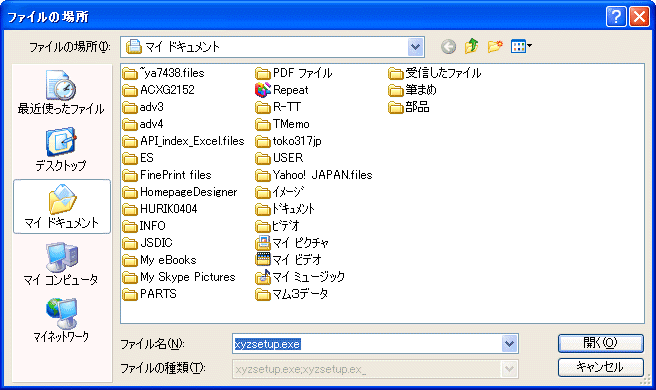Click the back navigation arrow

[448, 46]
